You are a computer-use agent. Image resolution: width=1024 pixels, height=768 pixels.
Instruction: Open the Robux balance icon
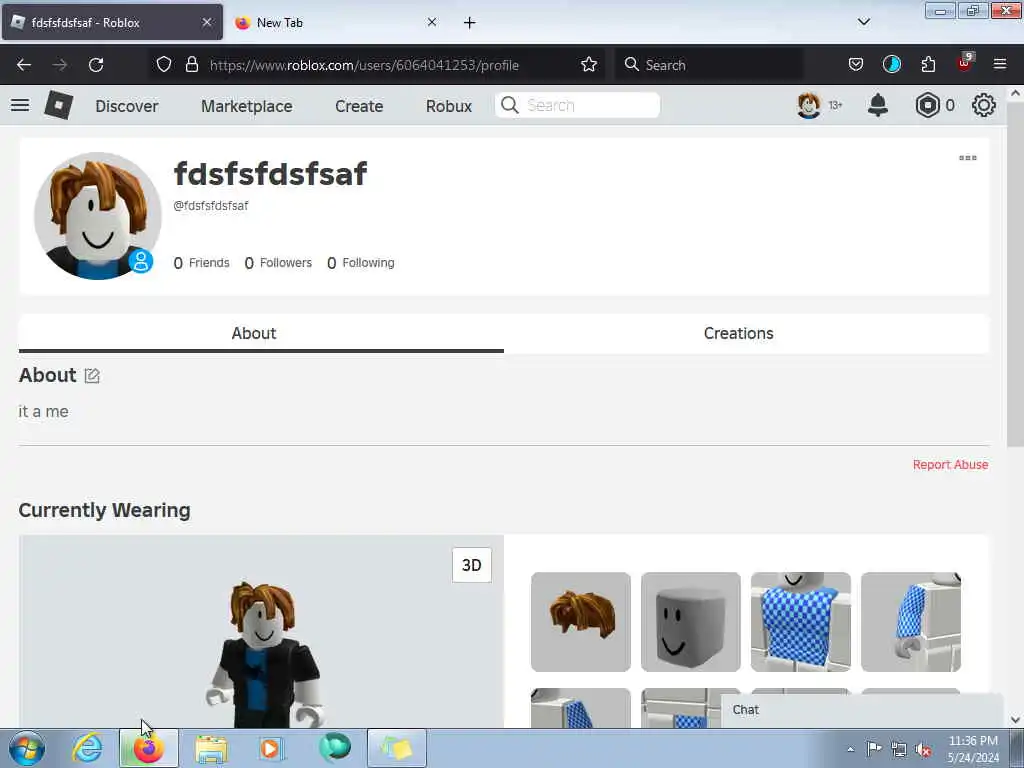click(x=927, y=105)
